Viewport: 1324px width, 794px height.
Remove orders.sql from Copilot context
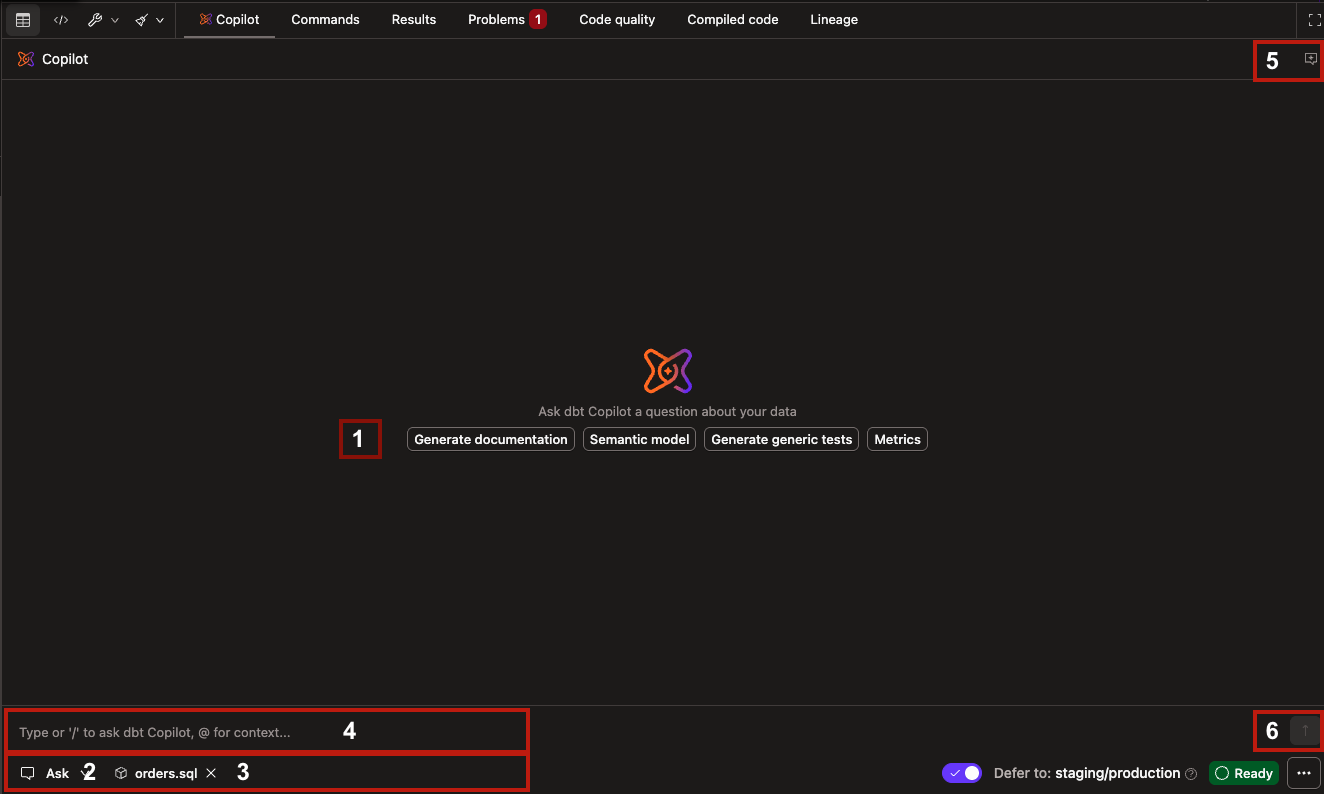click(x=211, y=772)
